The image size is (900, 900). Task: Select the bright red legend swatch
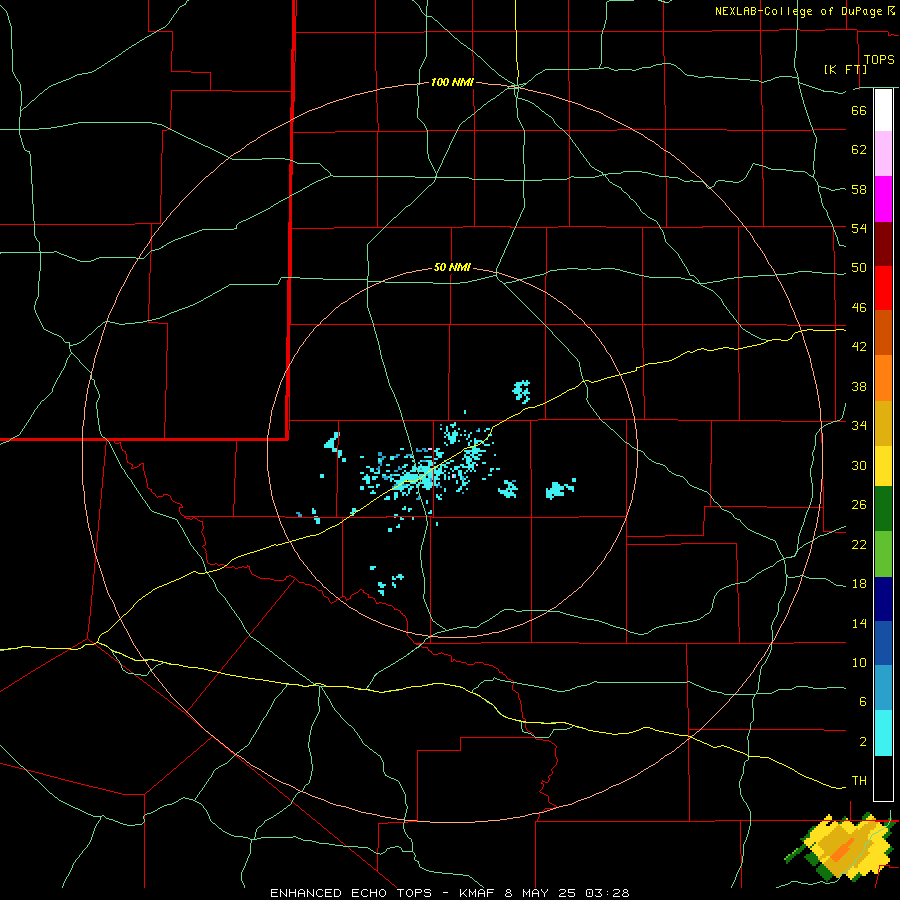click(883, 288)
